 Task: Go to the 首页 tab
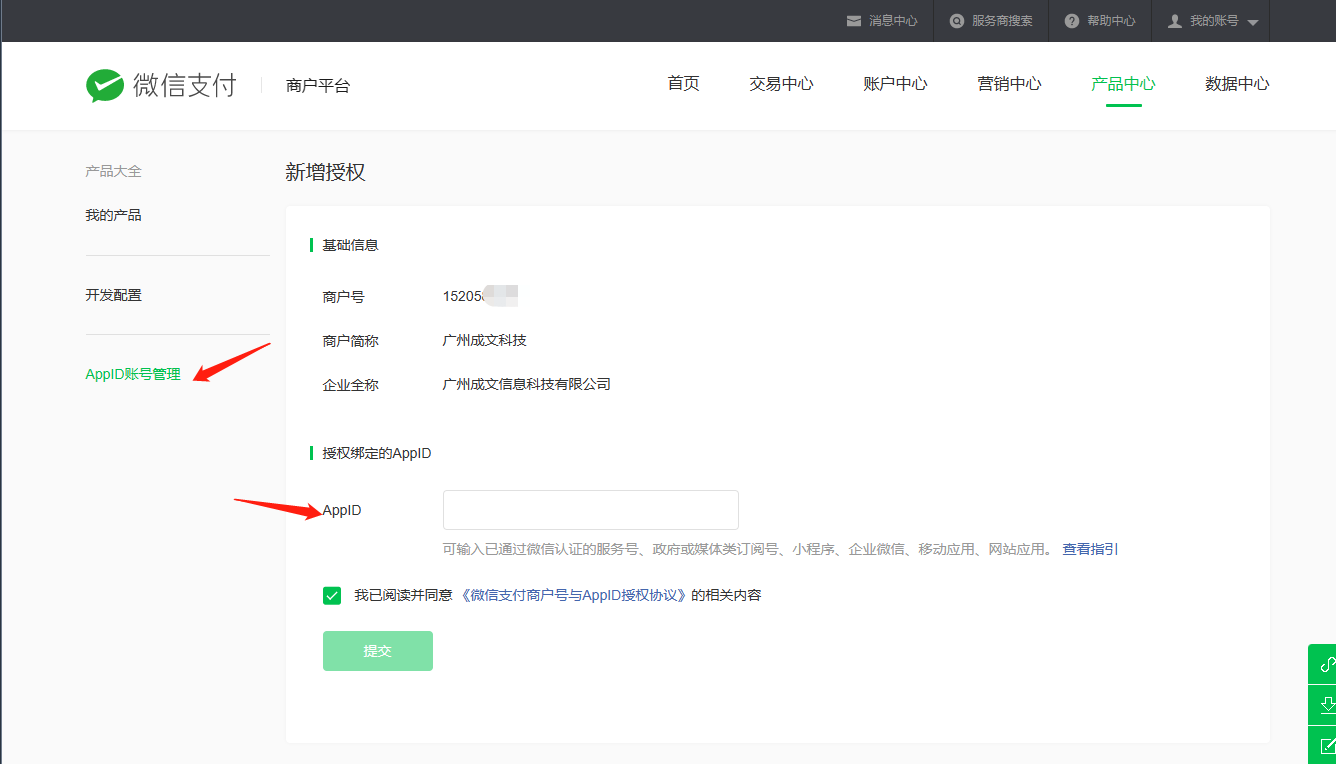[x=684, y=84]
